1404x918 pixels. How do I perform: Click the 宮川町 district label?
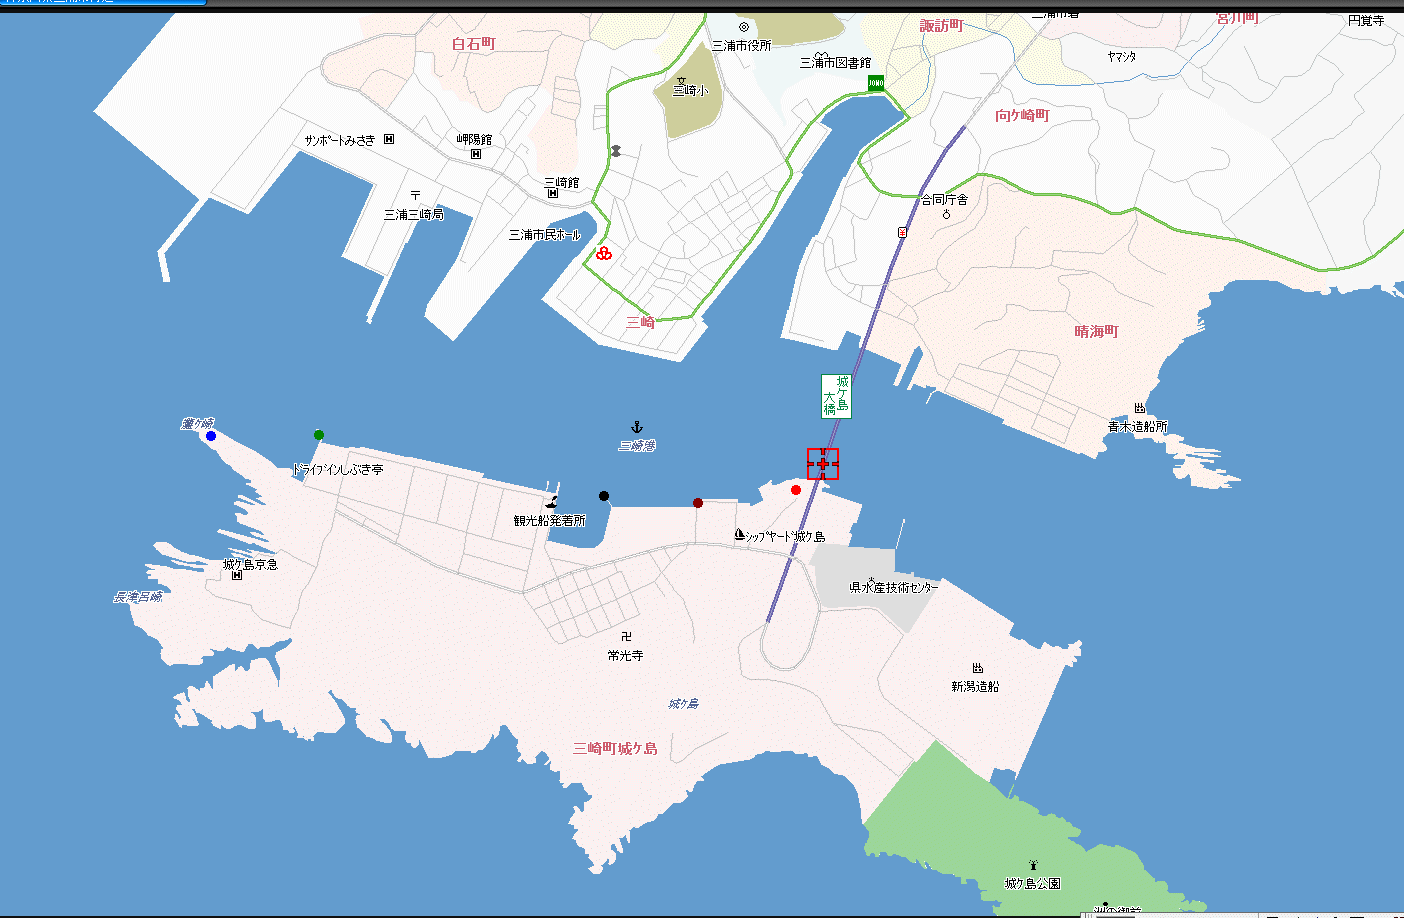click(1238, 18)
